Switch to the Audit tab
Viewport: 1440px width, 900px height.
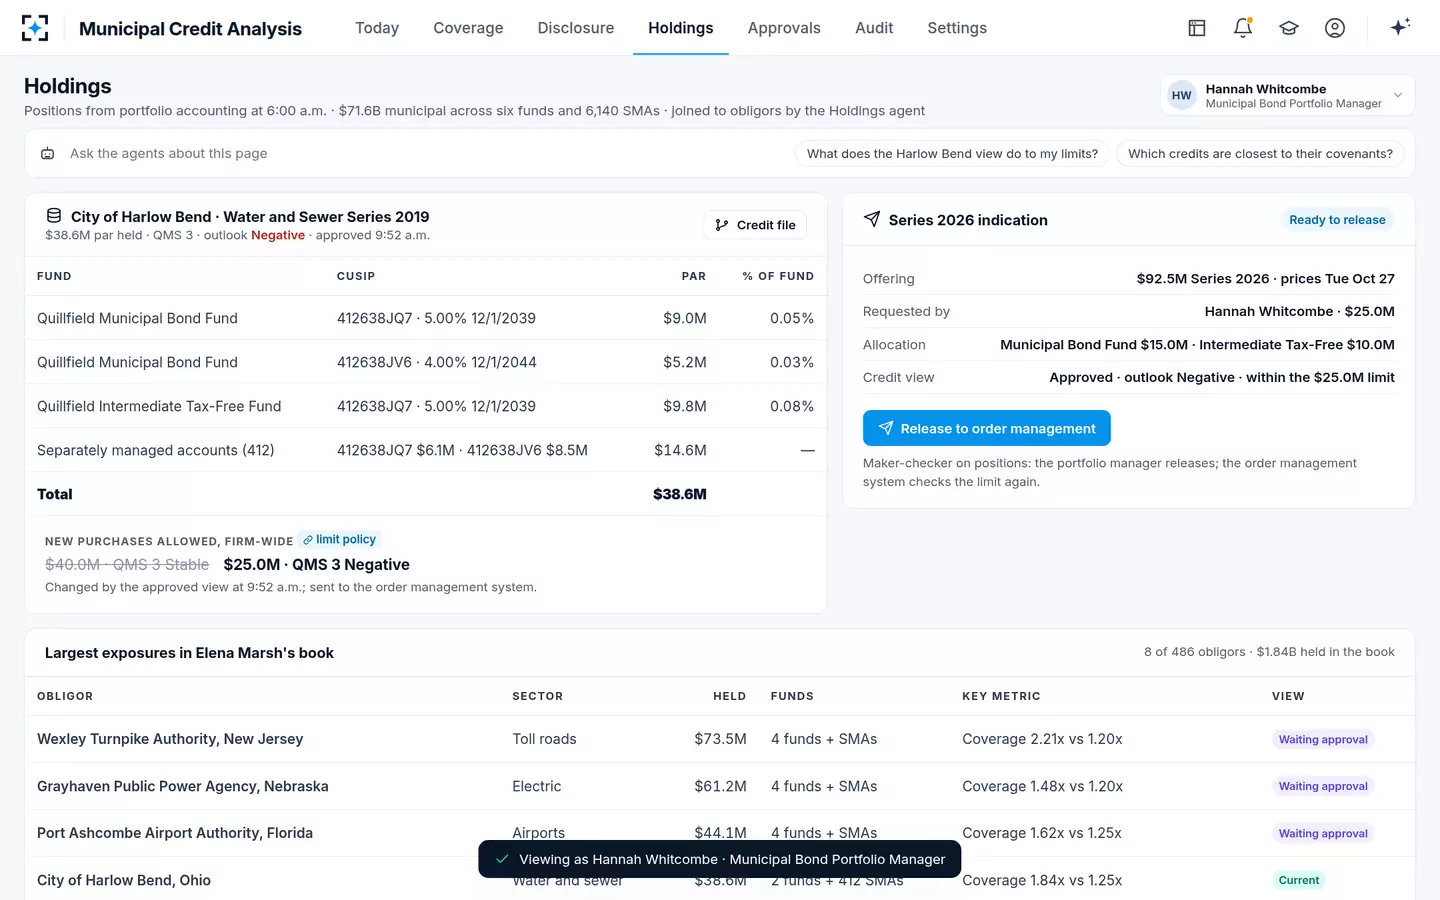coord(874,28)
